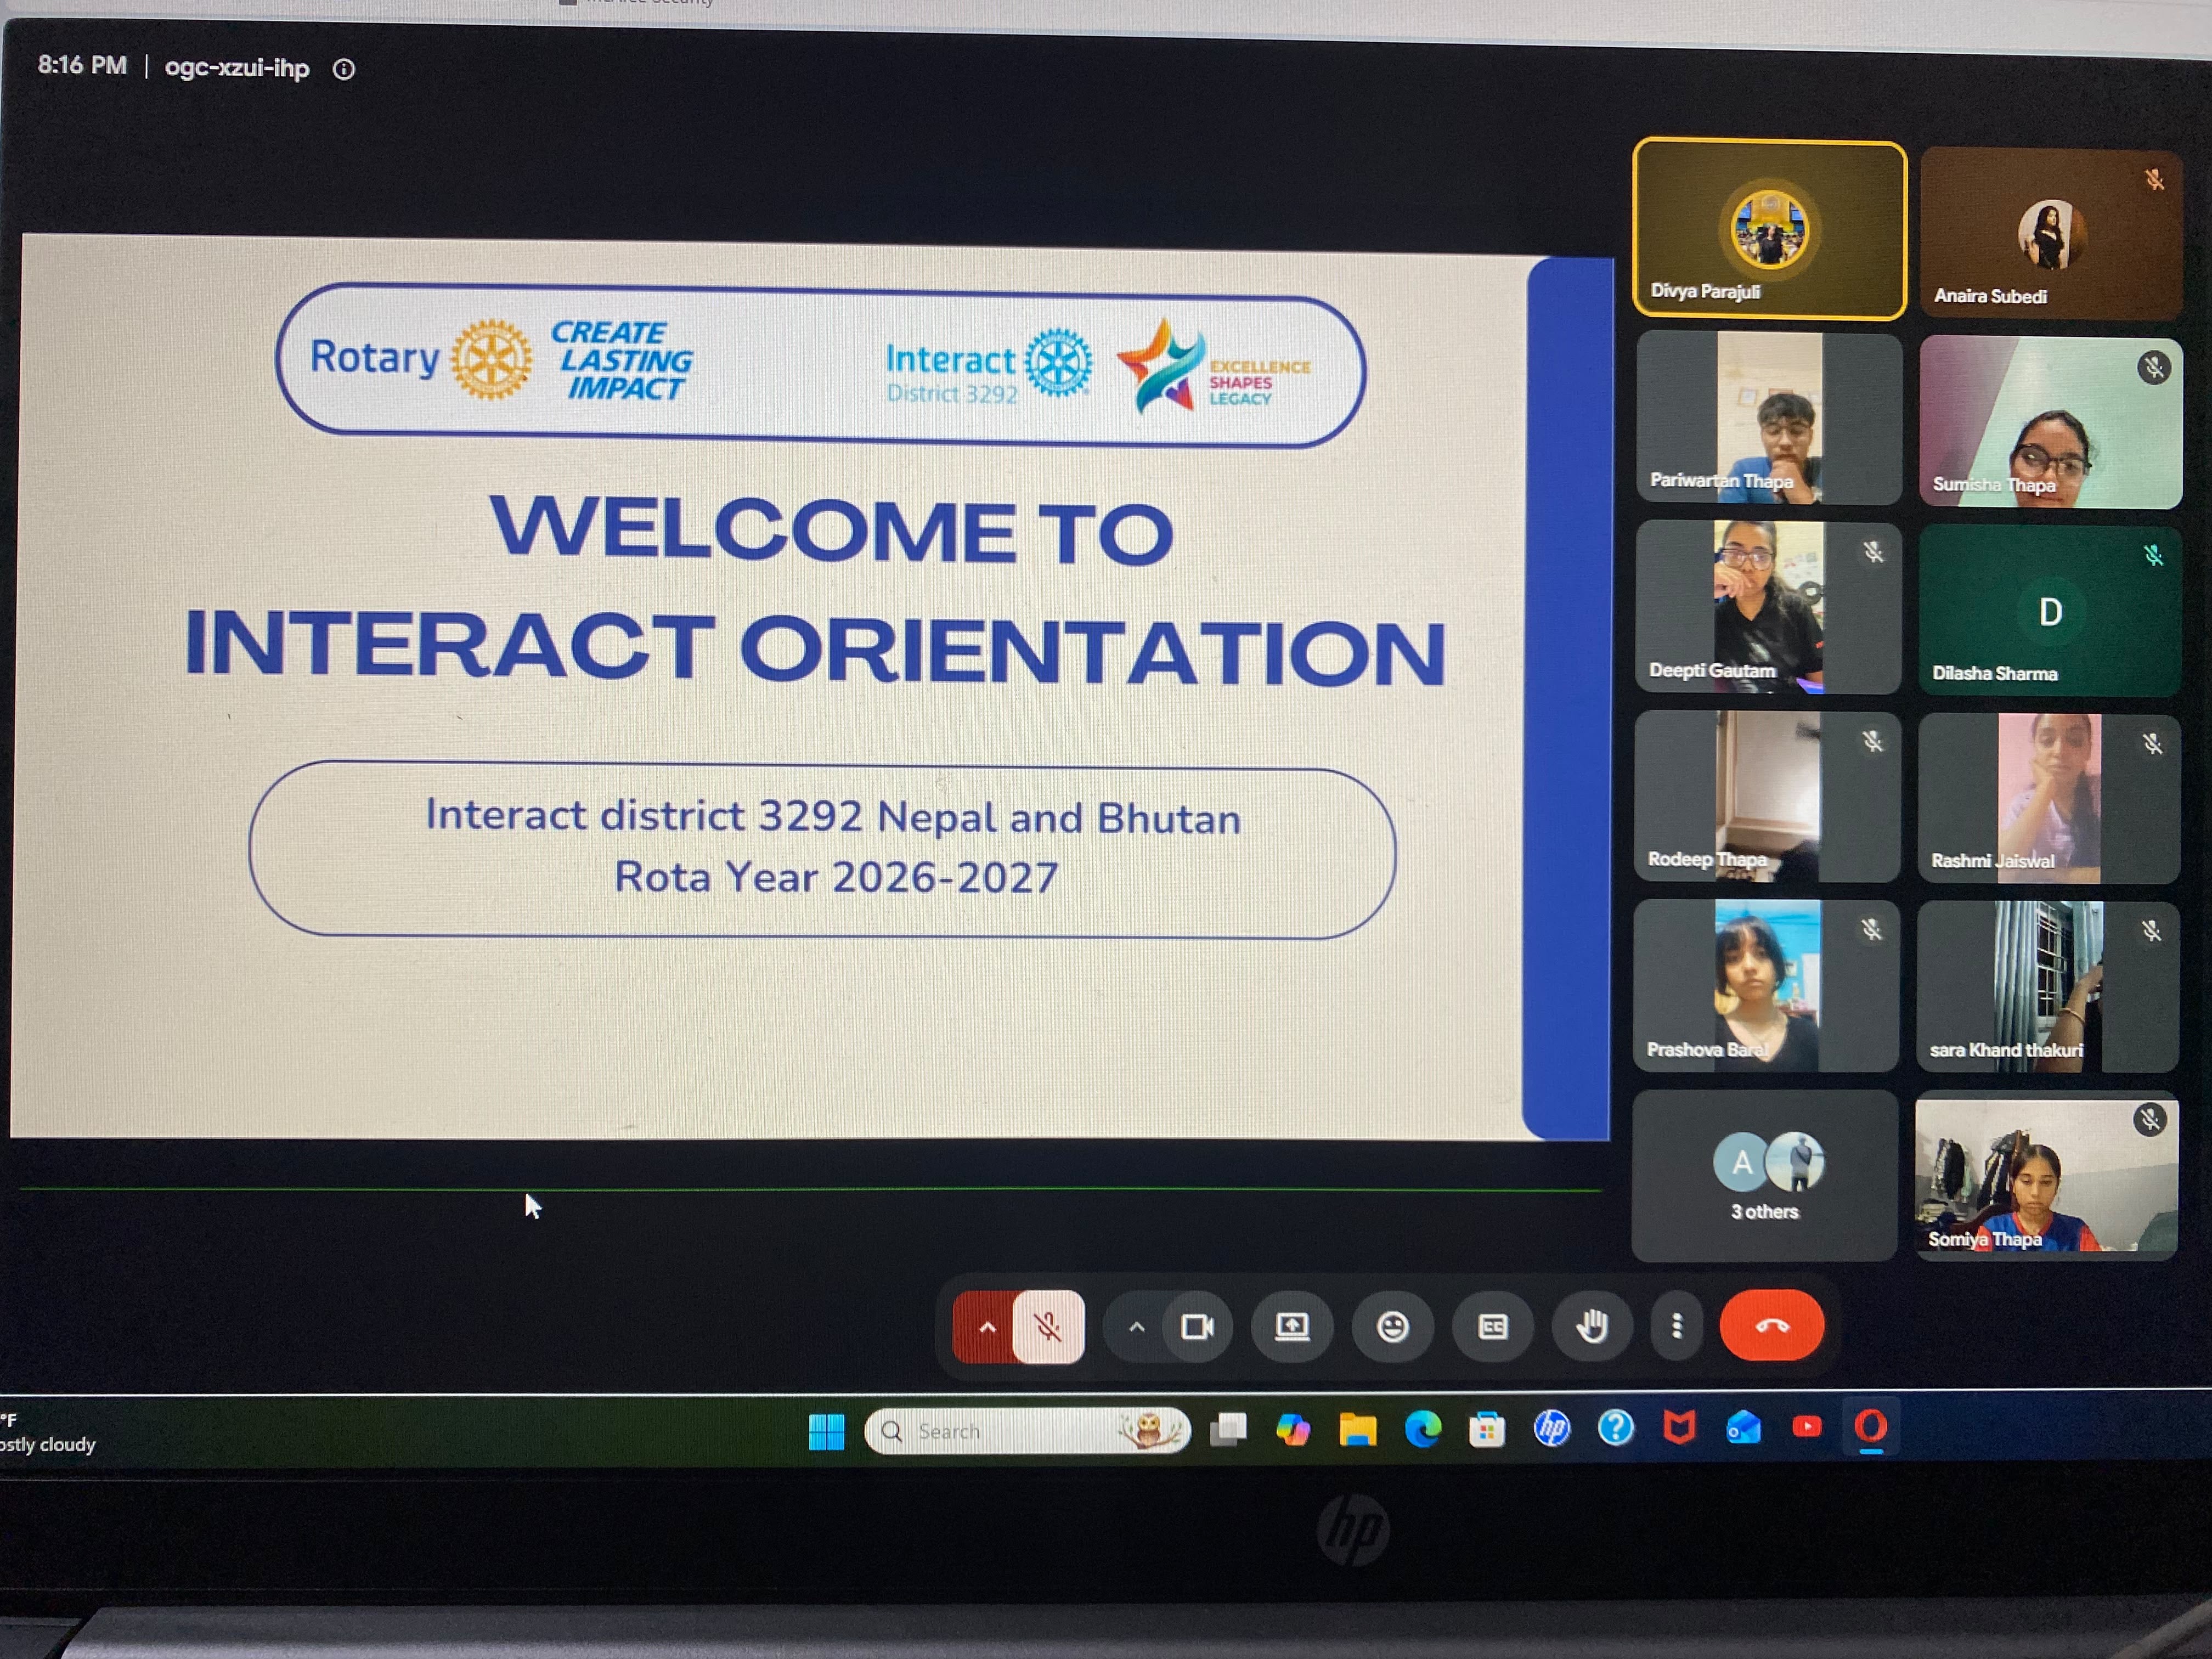Click muted mic icon on Prashova Baral tile

point(1872,930)
